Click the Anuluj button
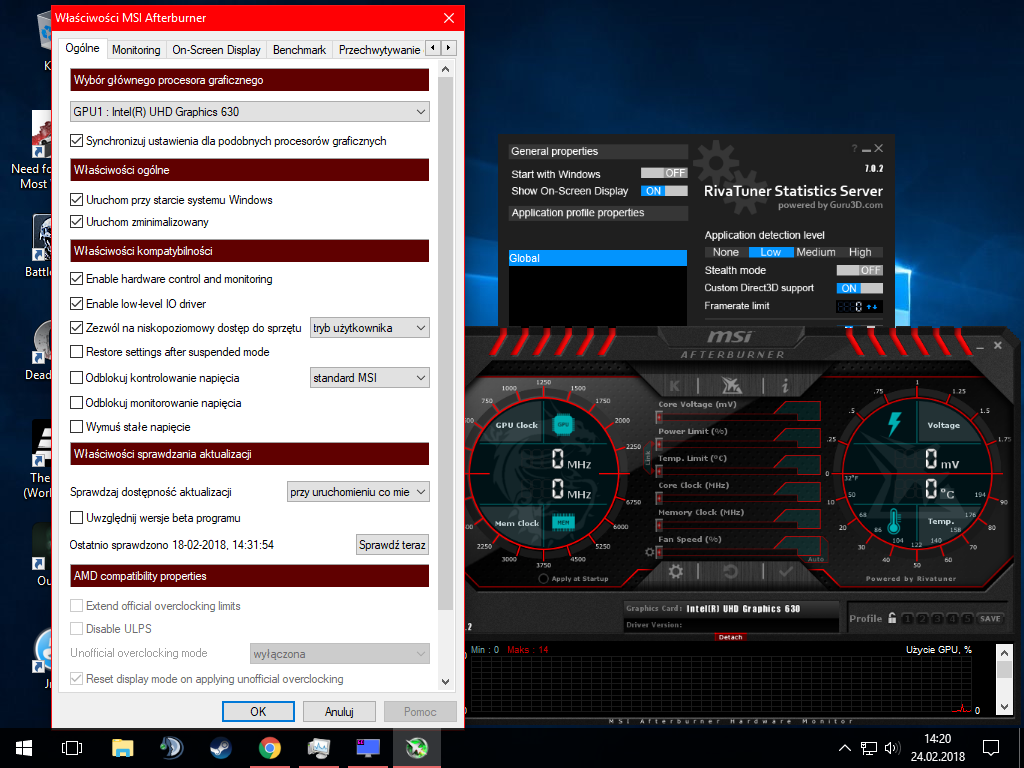This screenshot has height=768, width=1024. (339, 711)
